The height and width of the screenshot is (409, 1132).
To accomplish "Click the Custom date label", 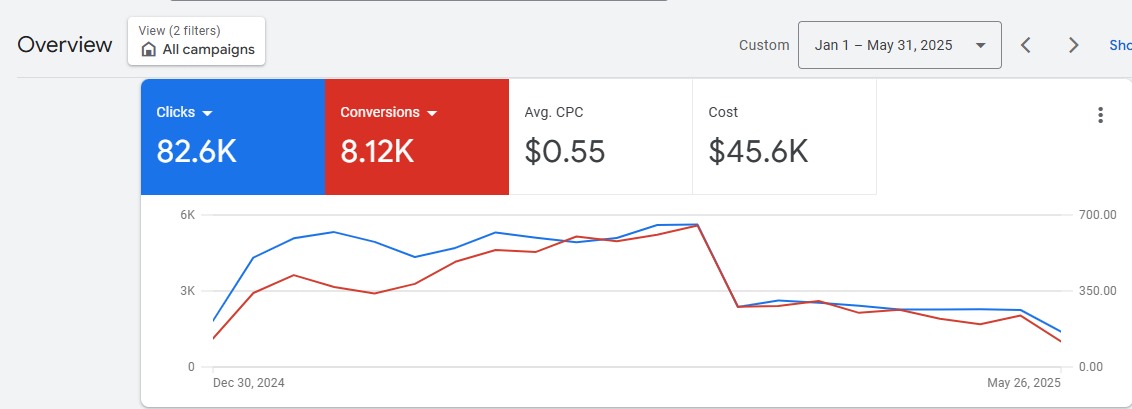I will click(x=763, y=45).
